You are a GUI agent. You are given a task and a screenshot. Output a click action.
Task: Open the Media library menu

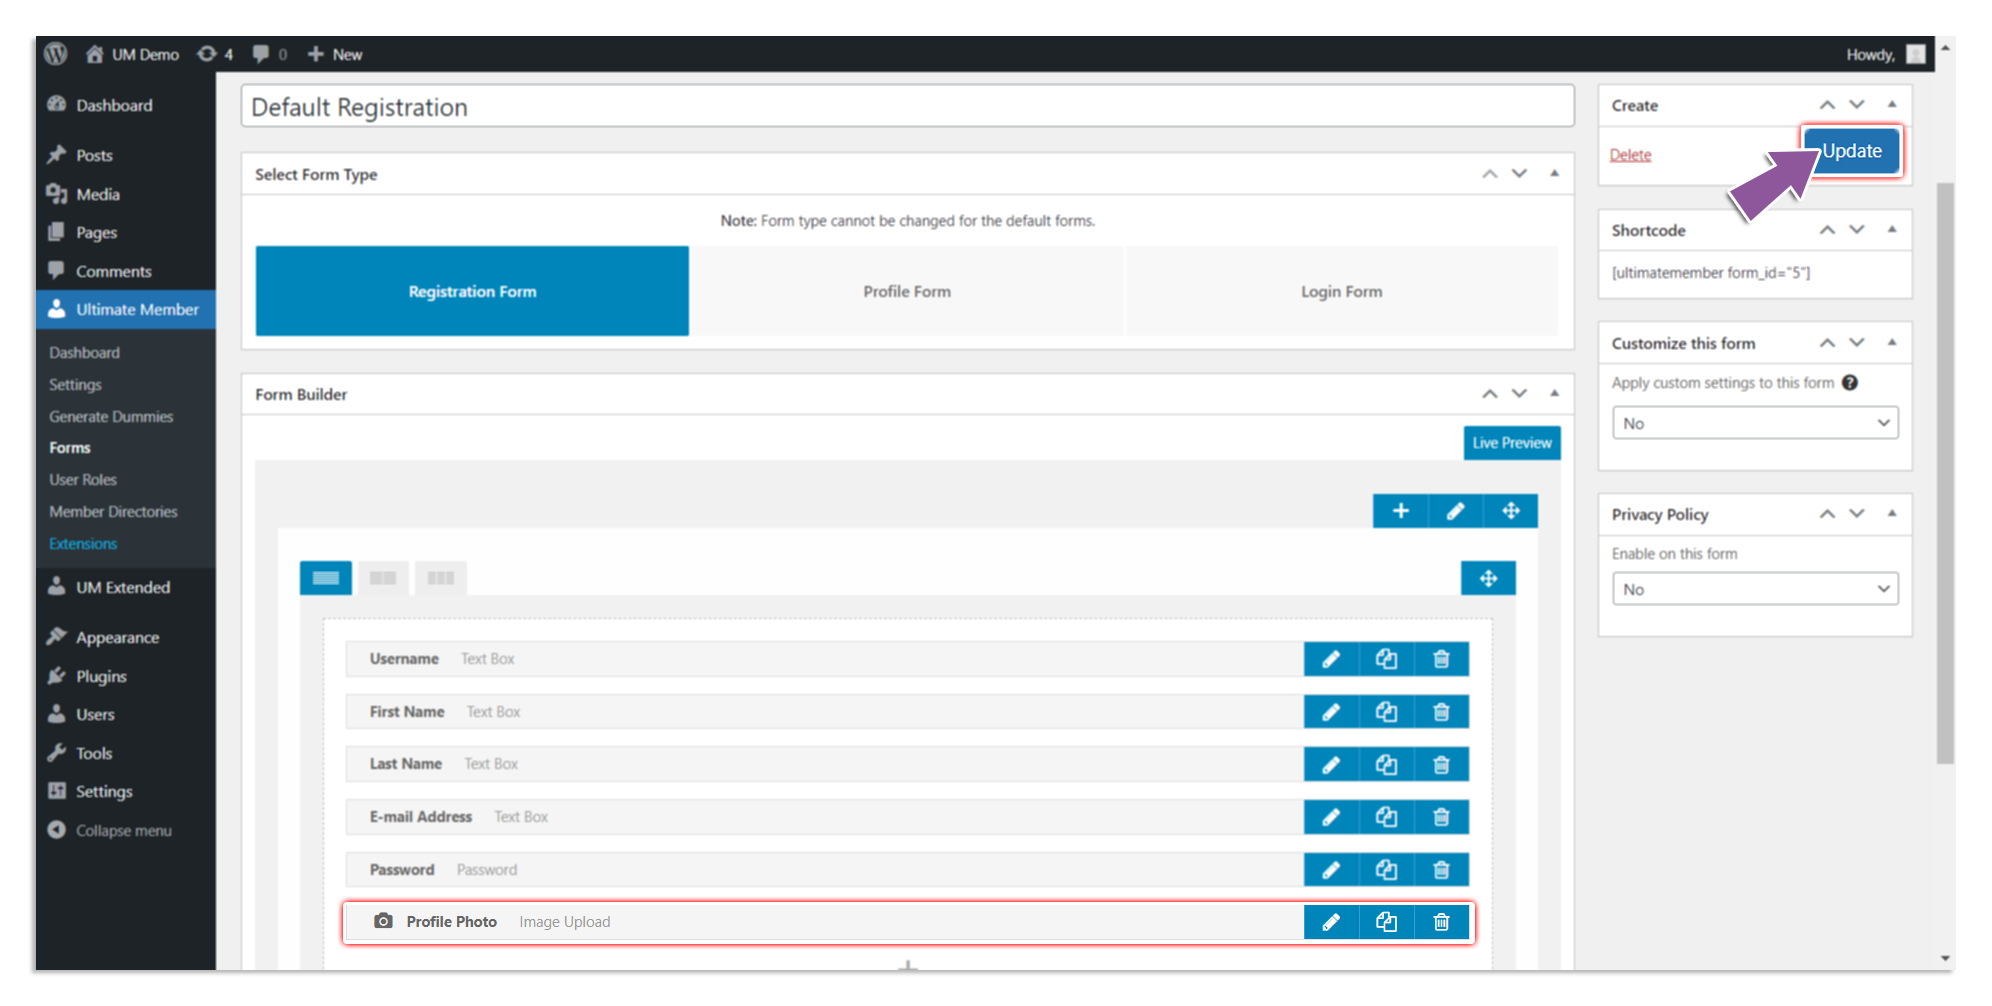click(97, 194)
